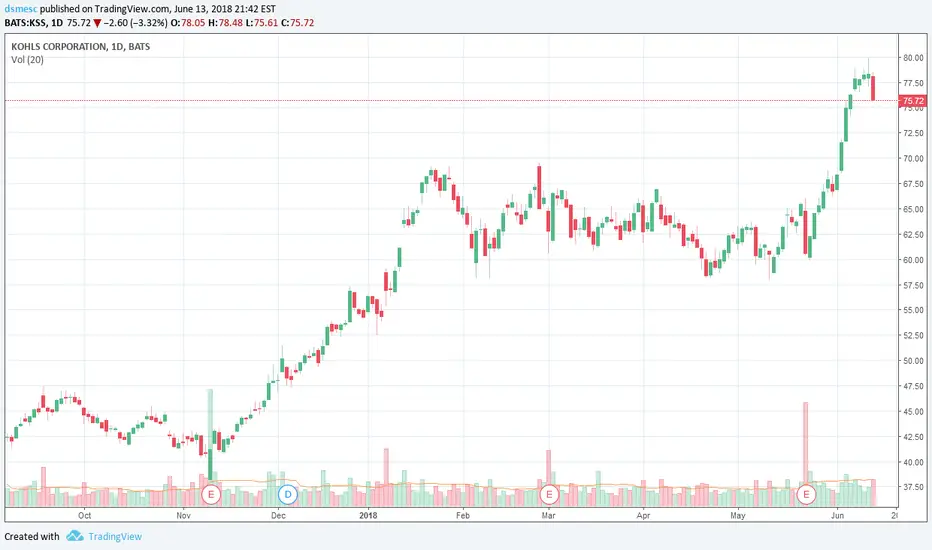
Task: Click the earnings E marker in November
Action: click(x=211, y=494)
